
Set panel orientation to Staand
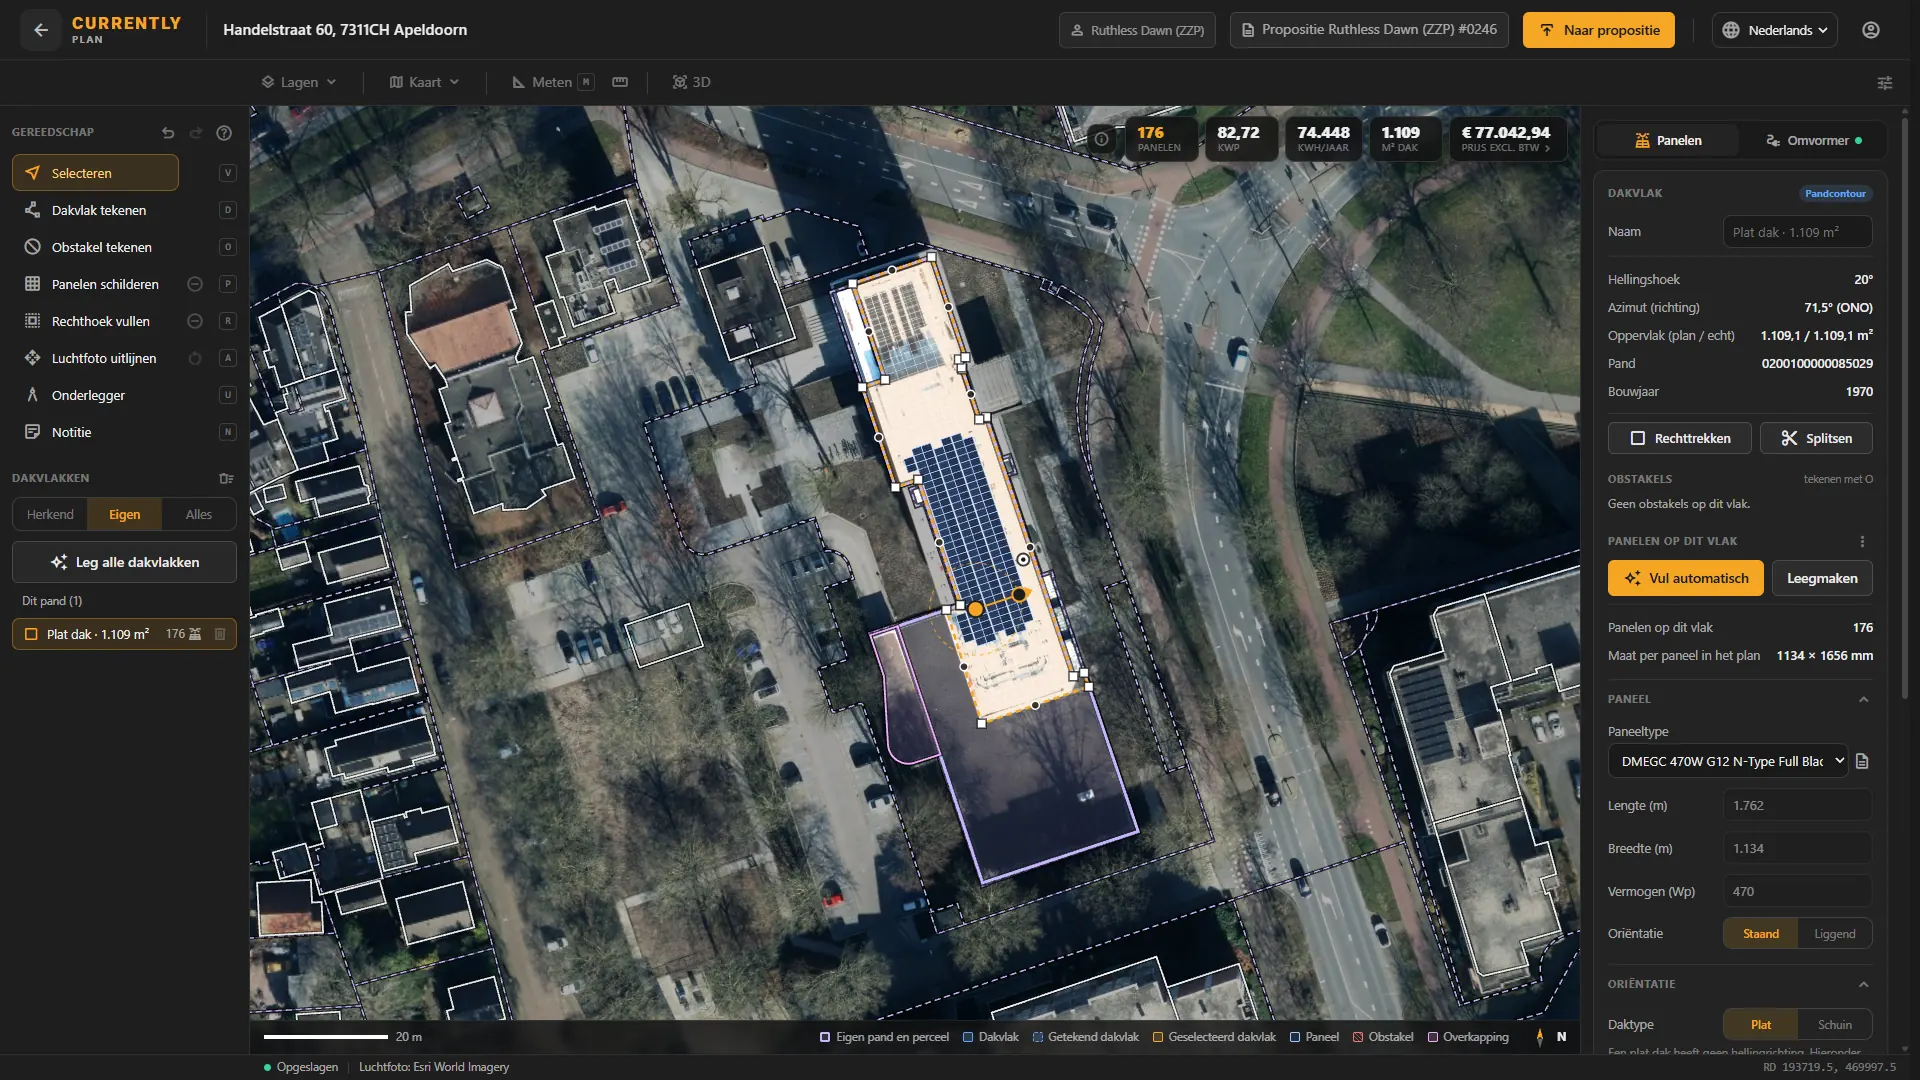[x=1761, y=934]
